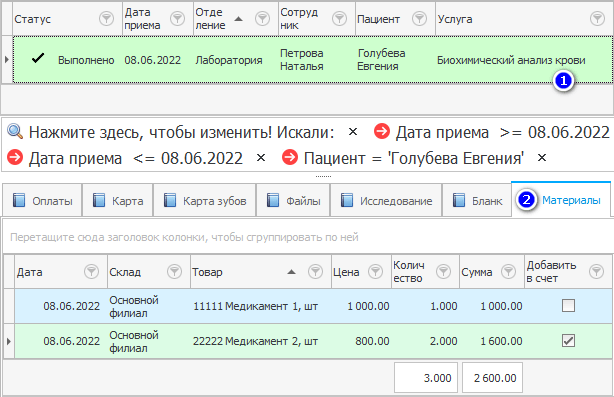Viewport: 614px width, 397px height.
Task: Select 11111 Медикамент 1 row
Action: (313, 306)
